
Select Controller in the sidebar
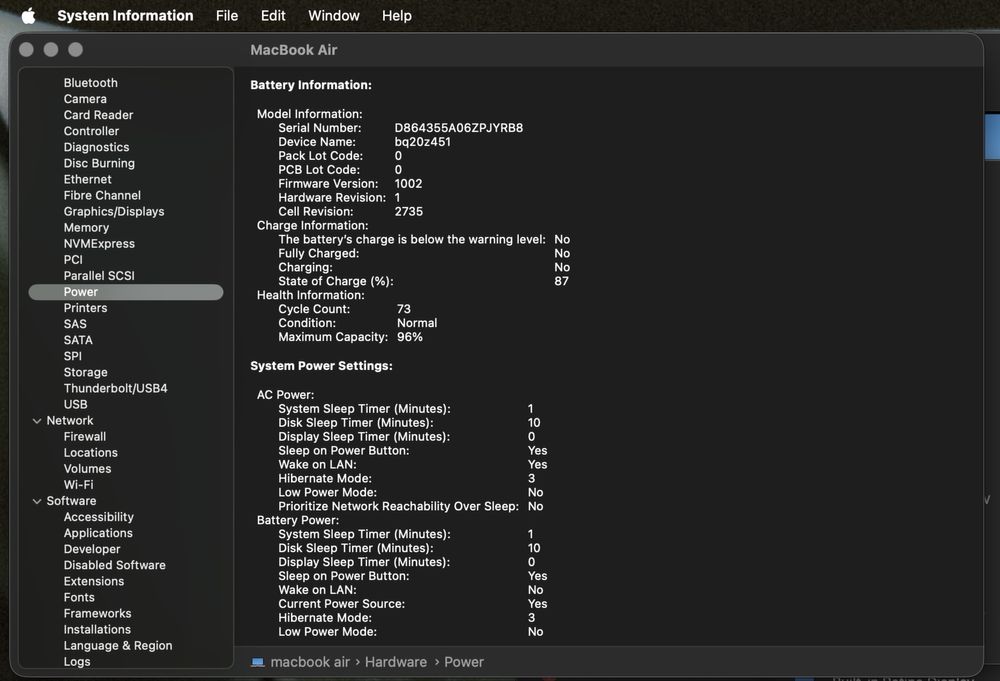pos(91,131)
